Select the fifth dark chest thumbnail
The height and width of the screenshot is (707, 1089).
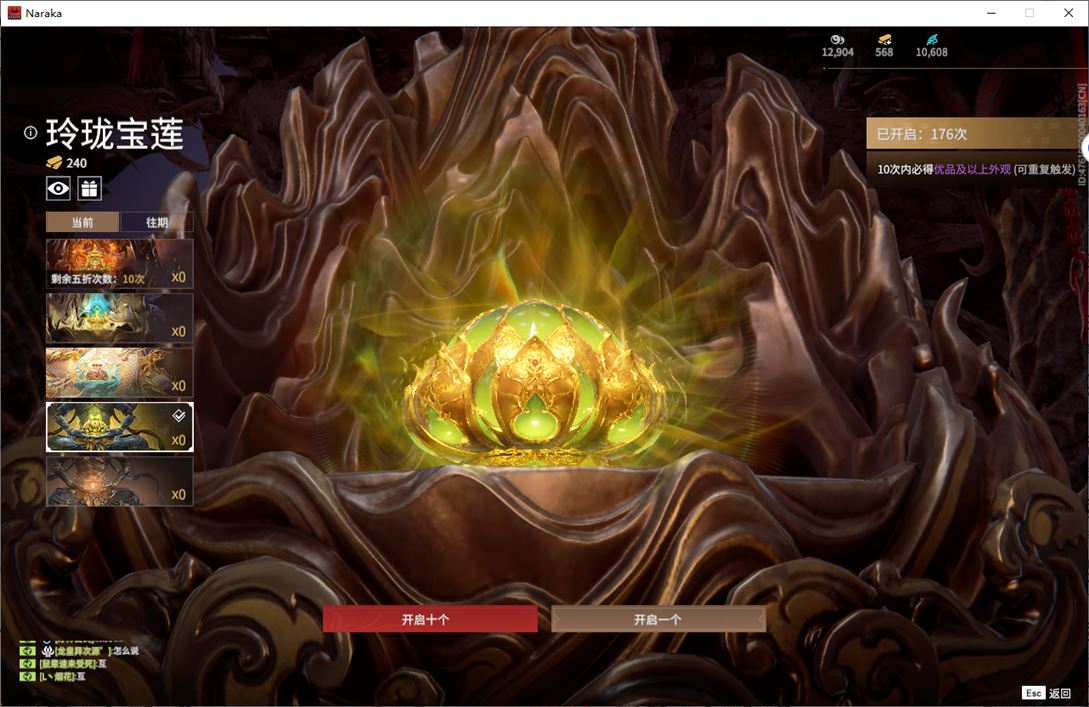click(x=119, y=481)
